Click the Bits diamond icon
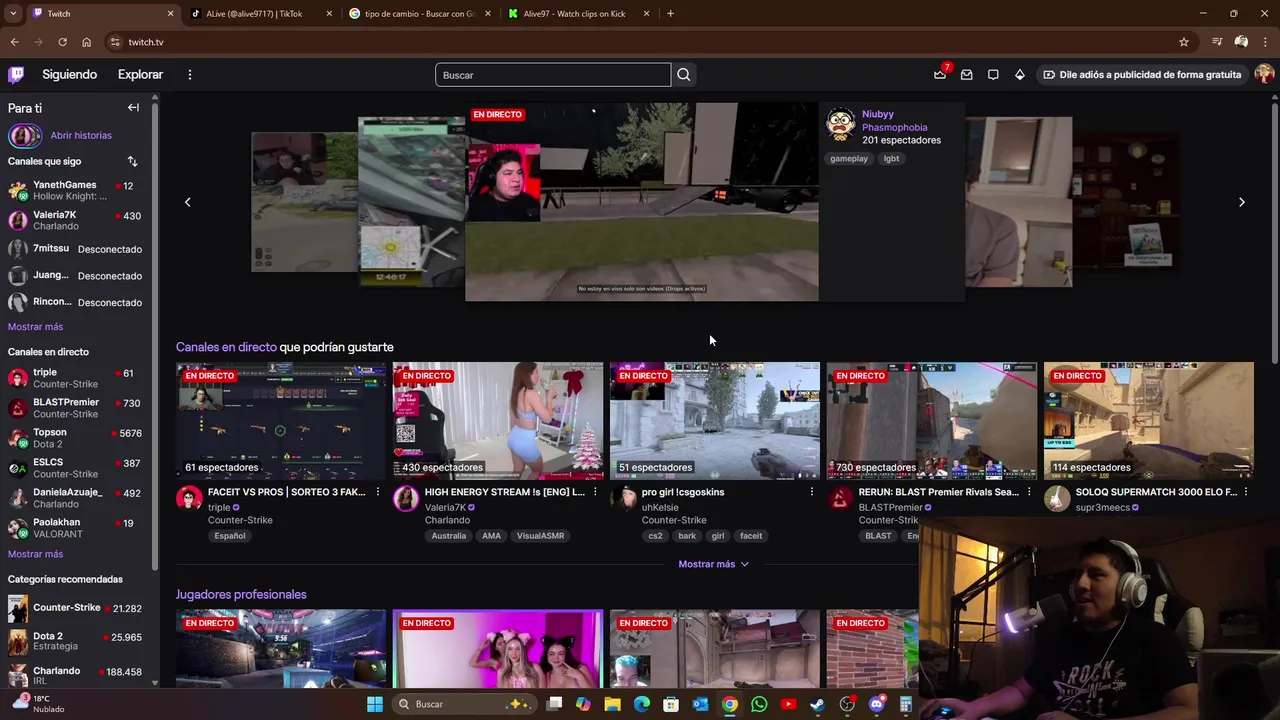This screenshot has width=1280, height=720. point(1019,74)
